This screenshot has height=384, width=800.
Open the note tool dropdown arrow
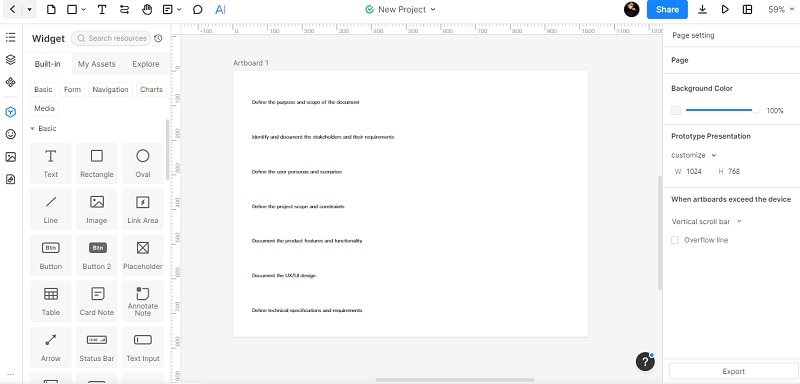[179, 10]
